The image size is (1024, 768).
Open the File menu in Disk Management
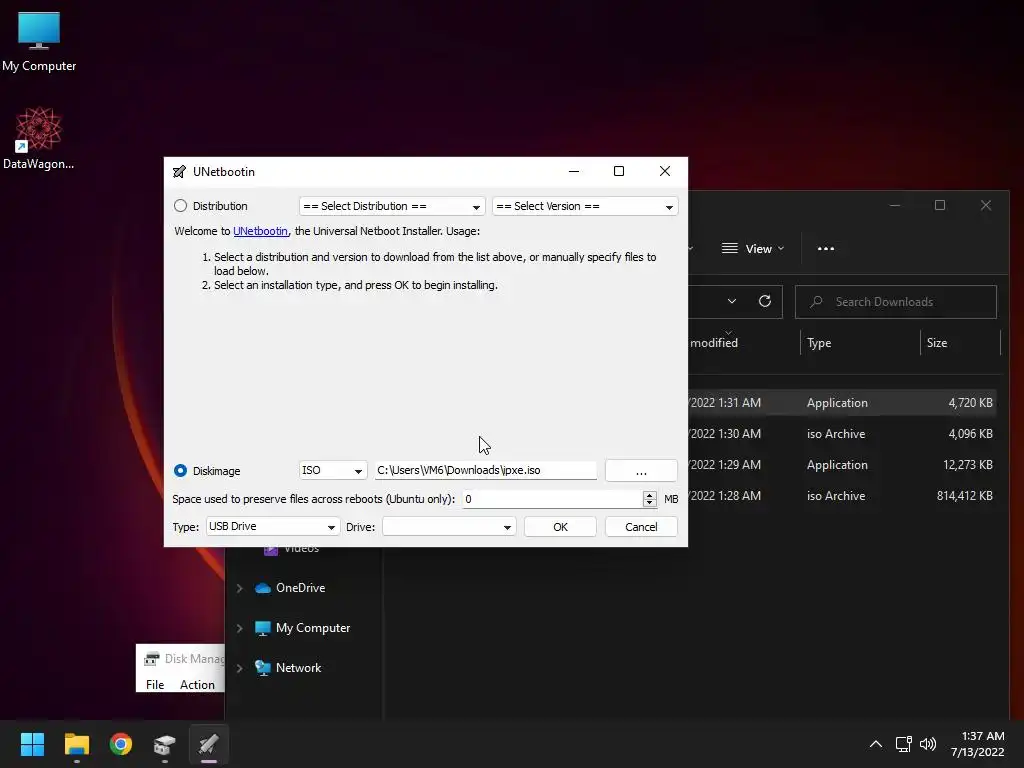155,684
